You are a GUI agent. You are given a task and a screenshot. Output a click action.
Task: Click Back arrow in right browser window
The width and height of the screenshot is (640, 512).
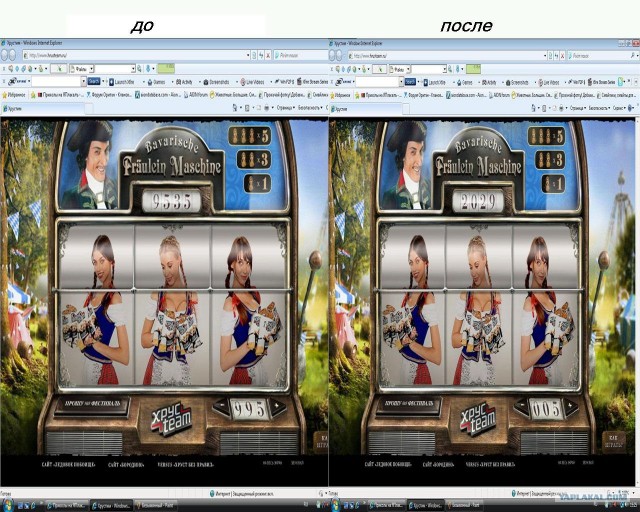point(332,55)
